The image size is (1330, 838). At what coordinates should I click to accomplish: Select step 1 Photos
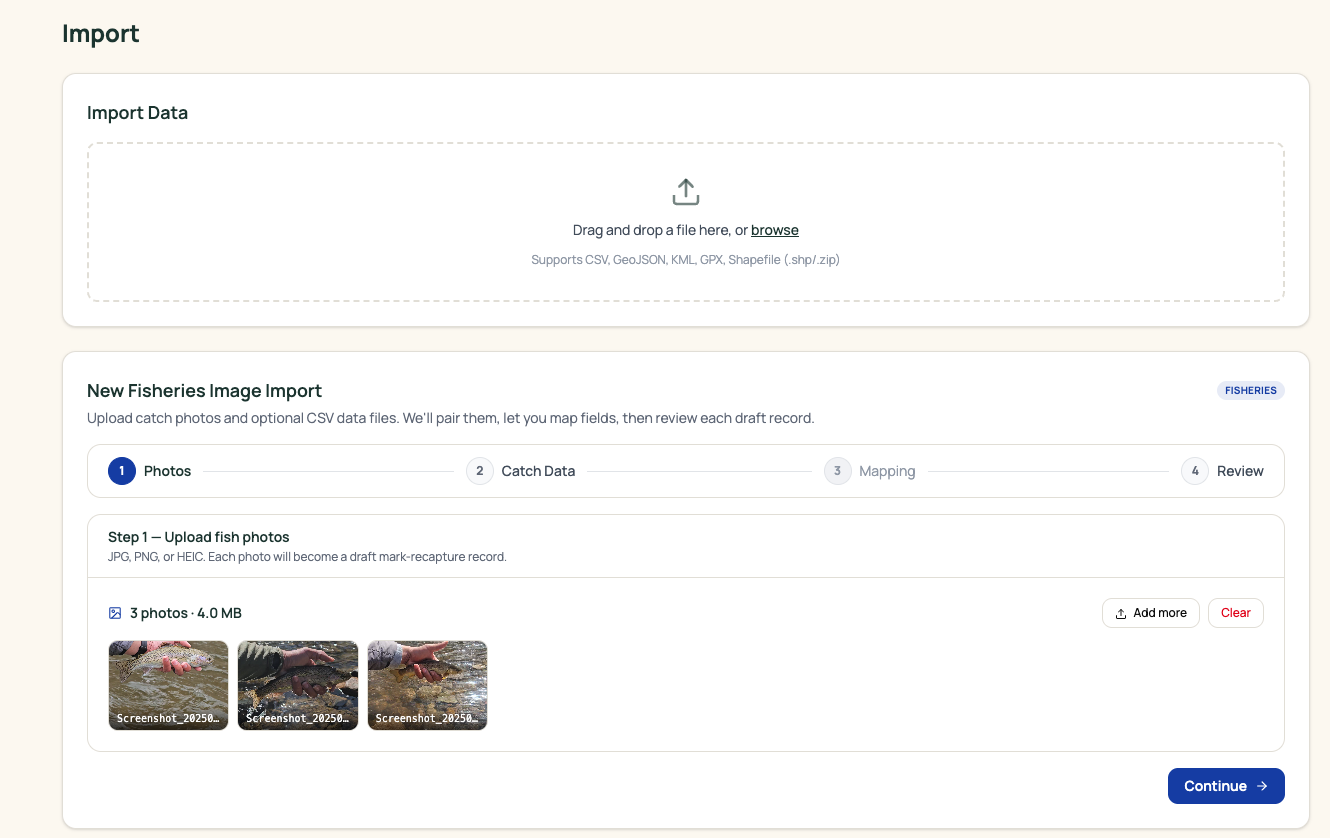pos(150,471)
